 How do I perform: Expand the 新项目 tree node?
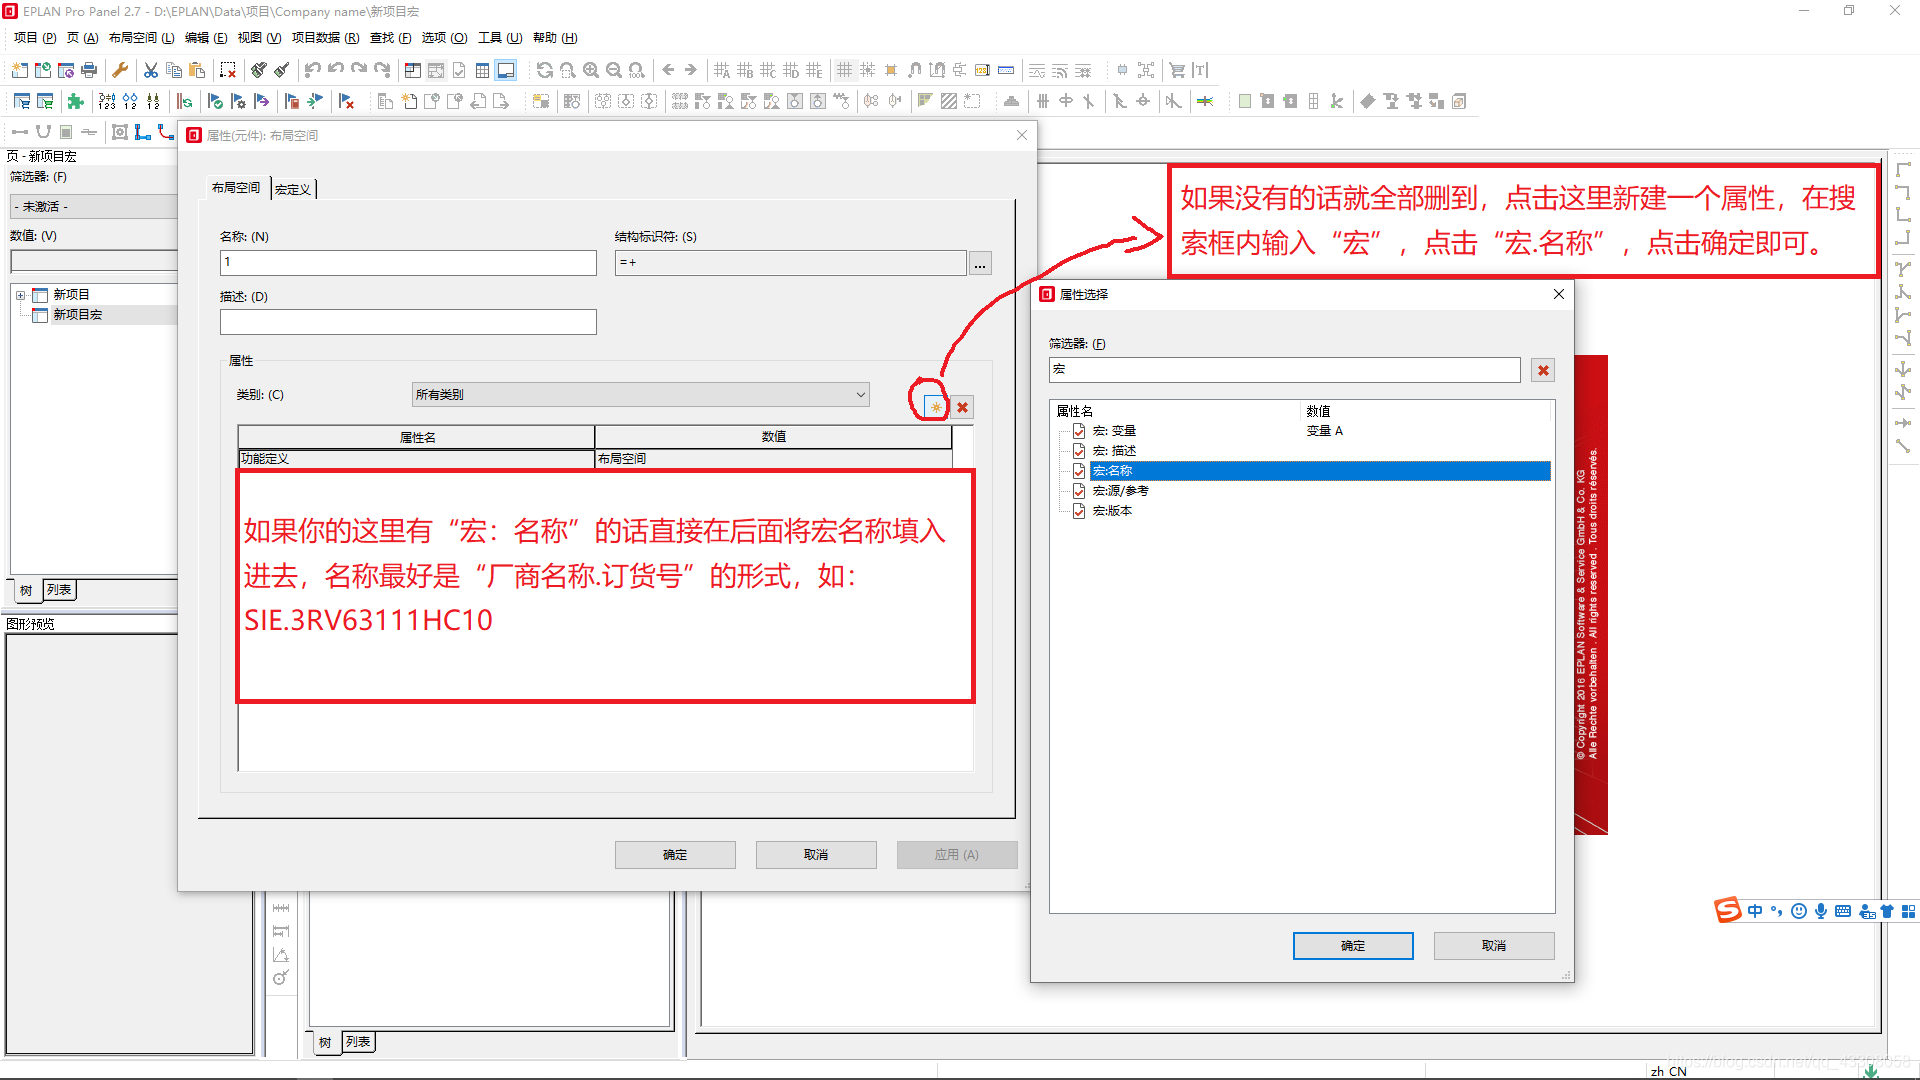click(20, 295)
